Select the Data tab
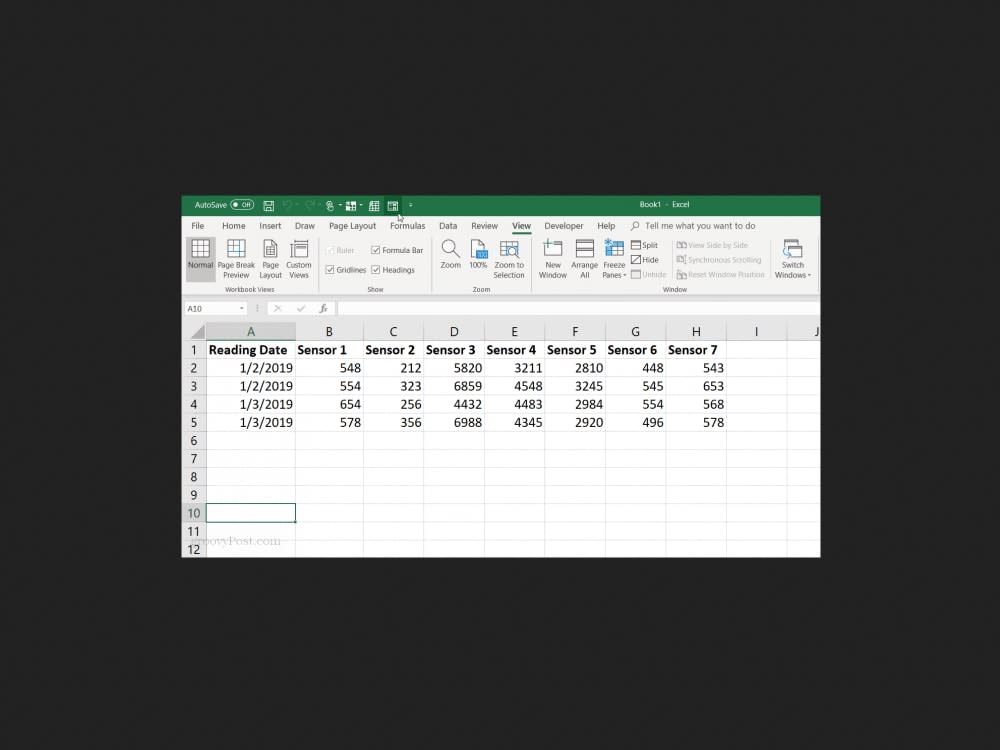Viewport: 1000px width, 750px height. coord(448,226)
